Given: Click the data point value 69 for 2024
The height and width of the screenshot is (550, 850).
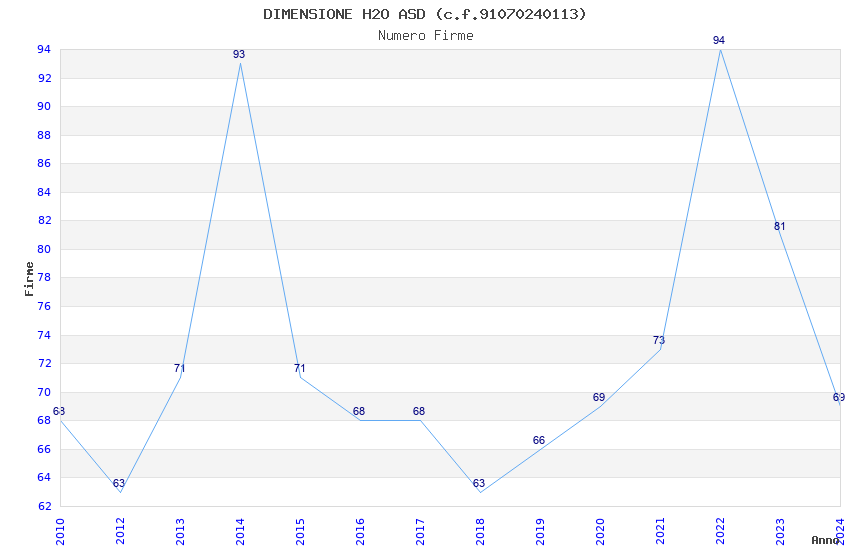Looking at the screenshot, I should coord(839,397).
